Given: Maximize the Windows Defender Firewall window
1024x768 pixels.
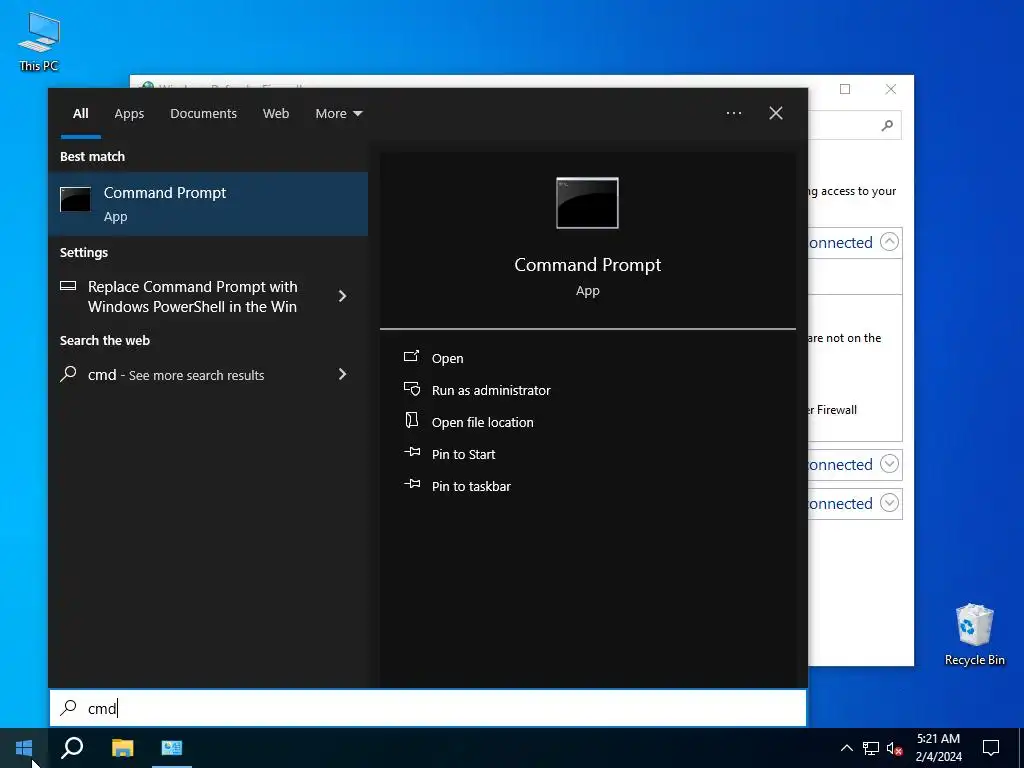Looking at the screenshot, I should coord(845,89).
